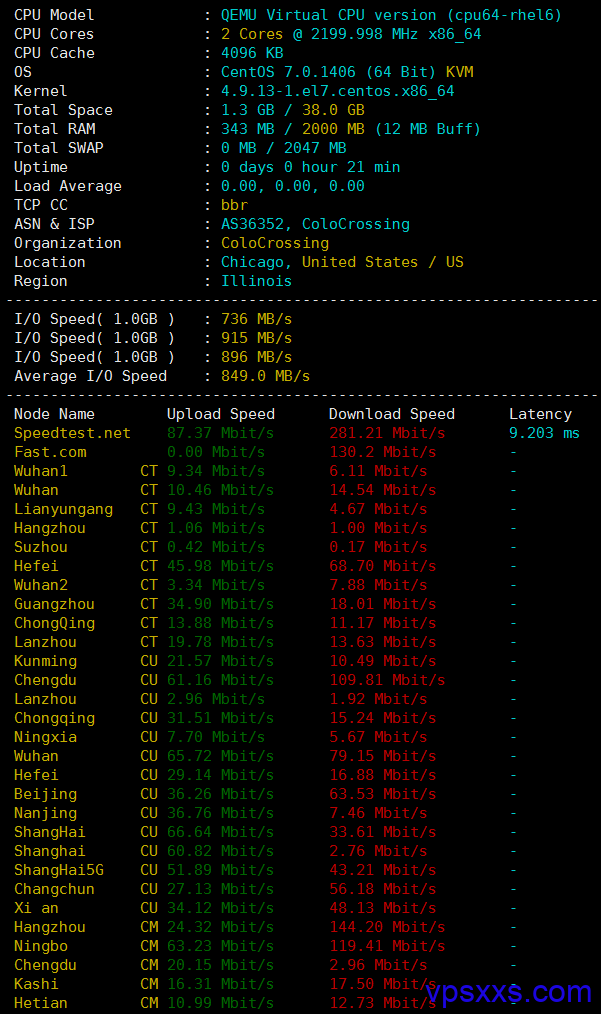Select the Lianyungang node row name
This screenshot has width=601, height=1014.
point(63,509)
